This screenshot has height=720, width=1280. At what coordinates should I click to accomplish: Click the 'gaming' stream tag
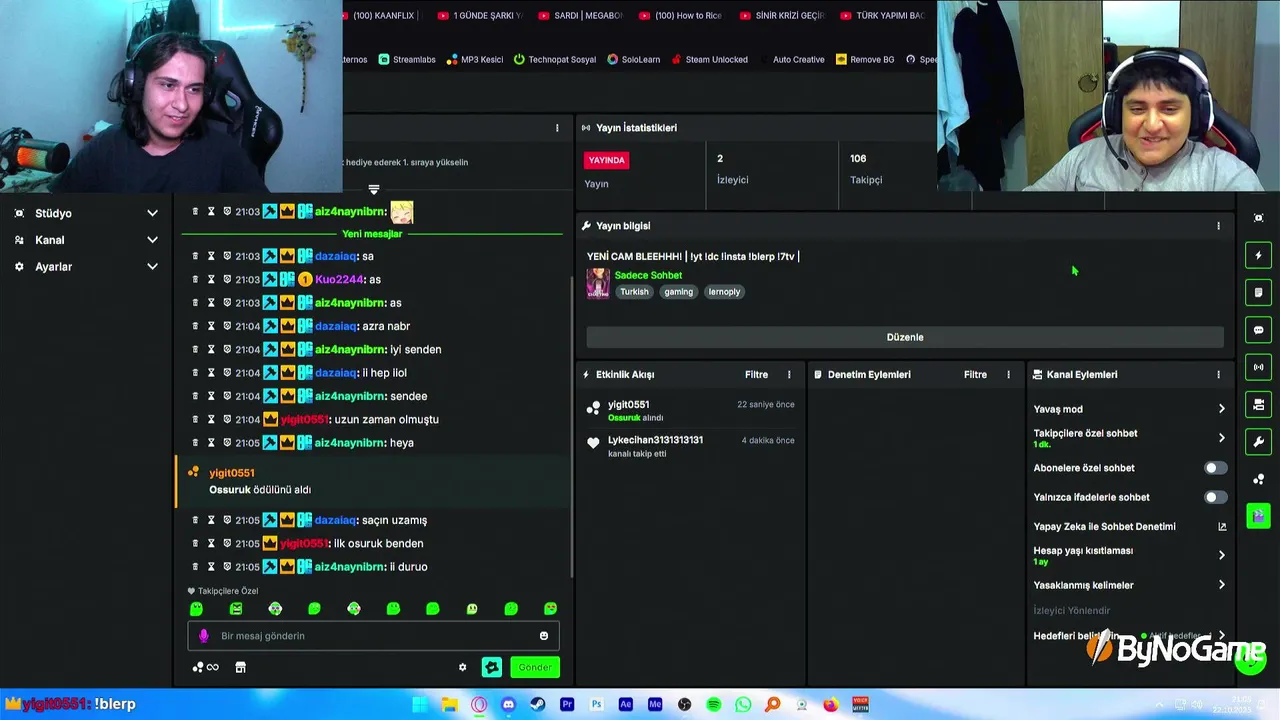pyautogui.click(x=678, y=292)
